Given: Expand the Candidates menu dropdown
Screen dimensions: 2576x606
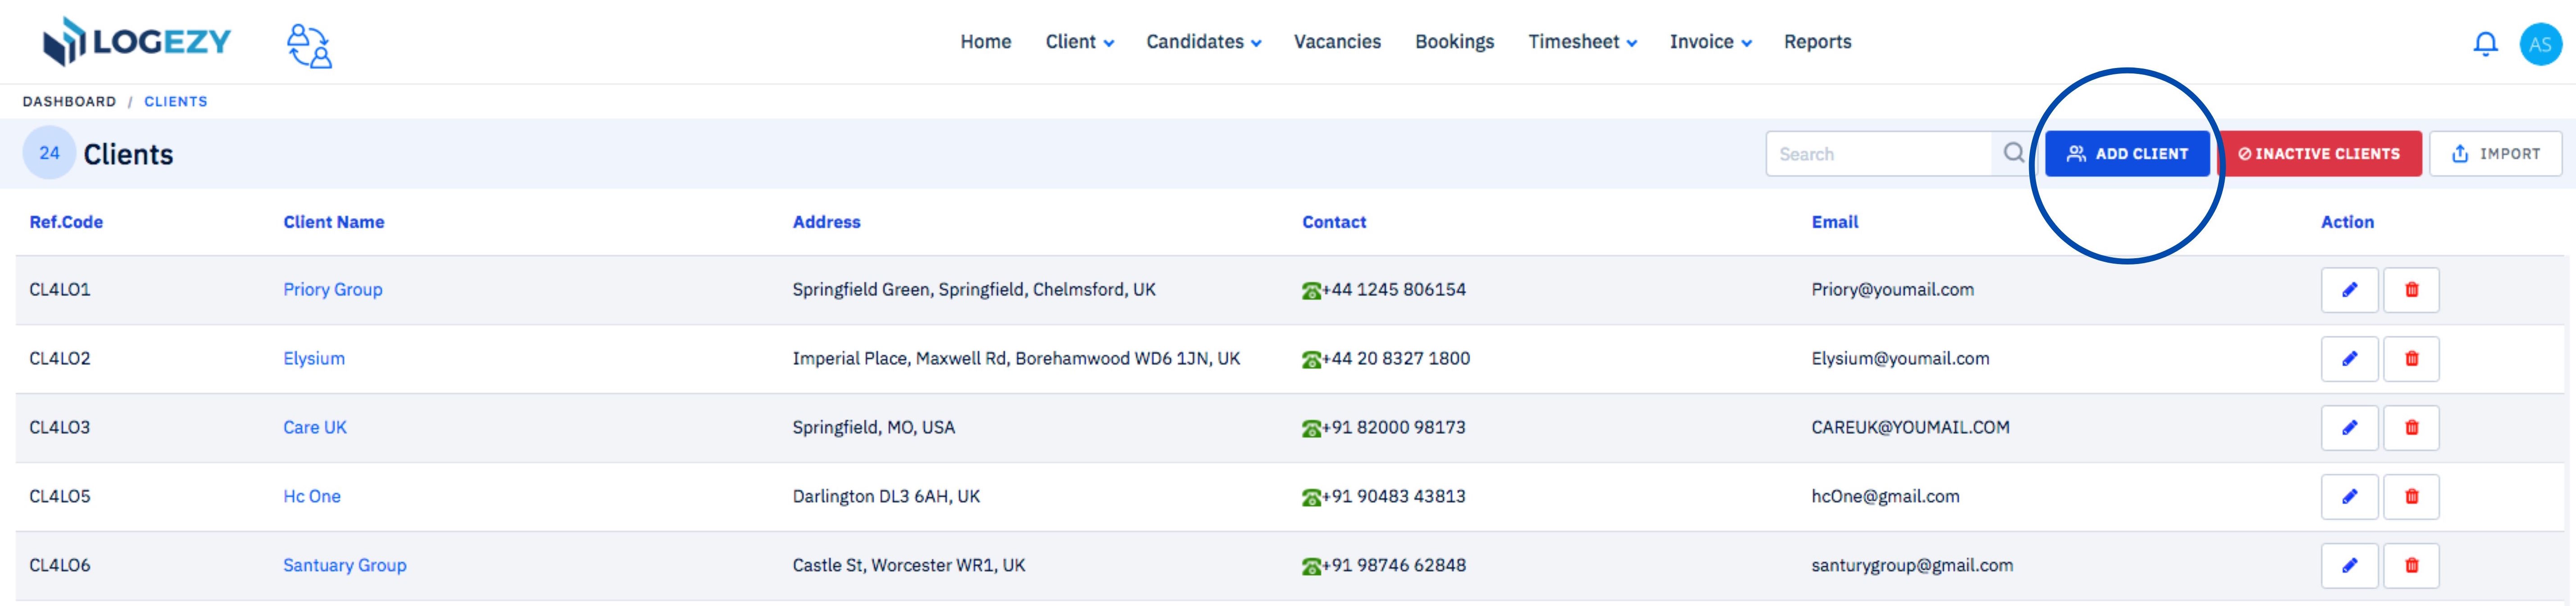Looking at the screenshot, I should (x=1203, y=42).
